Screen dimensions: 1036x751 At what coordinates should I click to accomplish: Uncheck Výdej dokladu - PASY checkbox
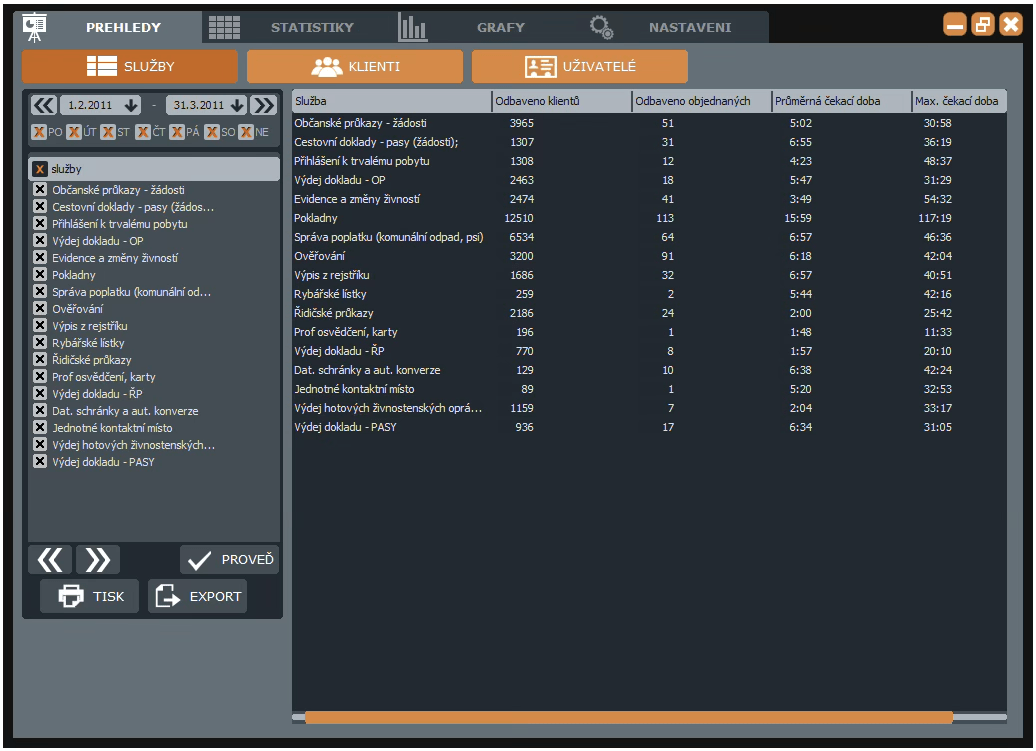tap(40, 461)
